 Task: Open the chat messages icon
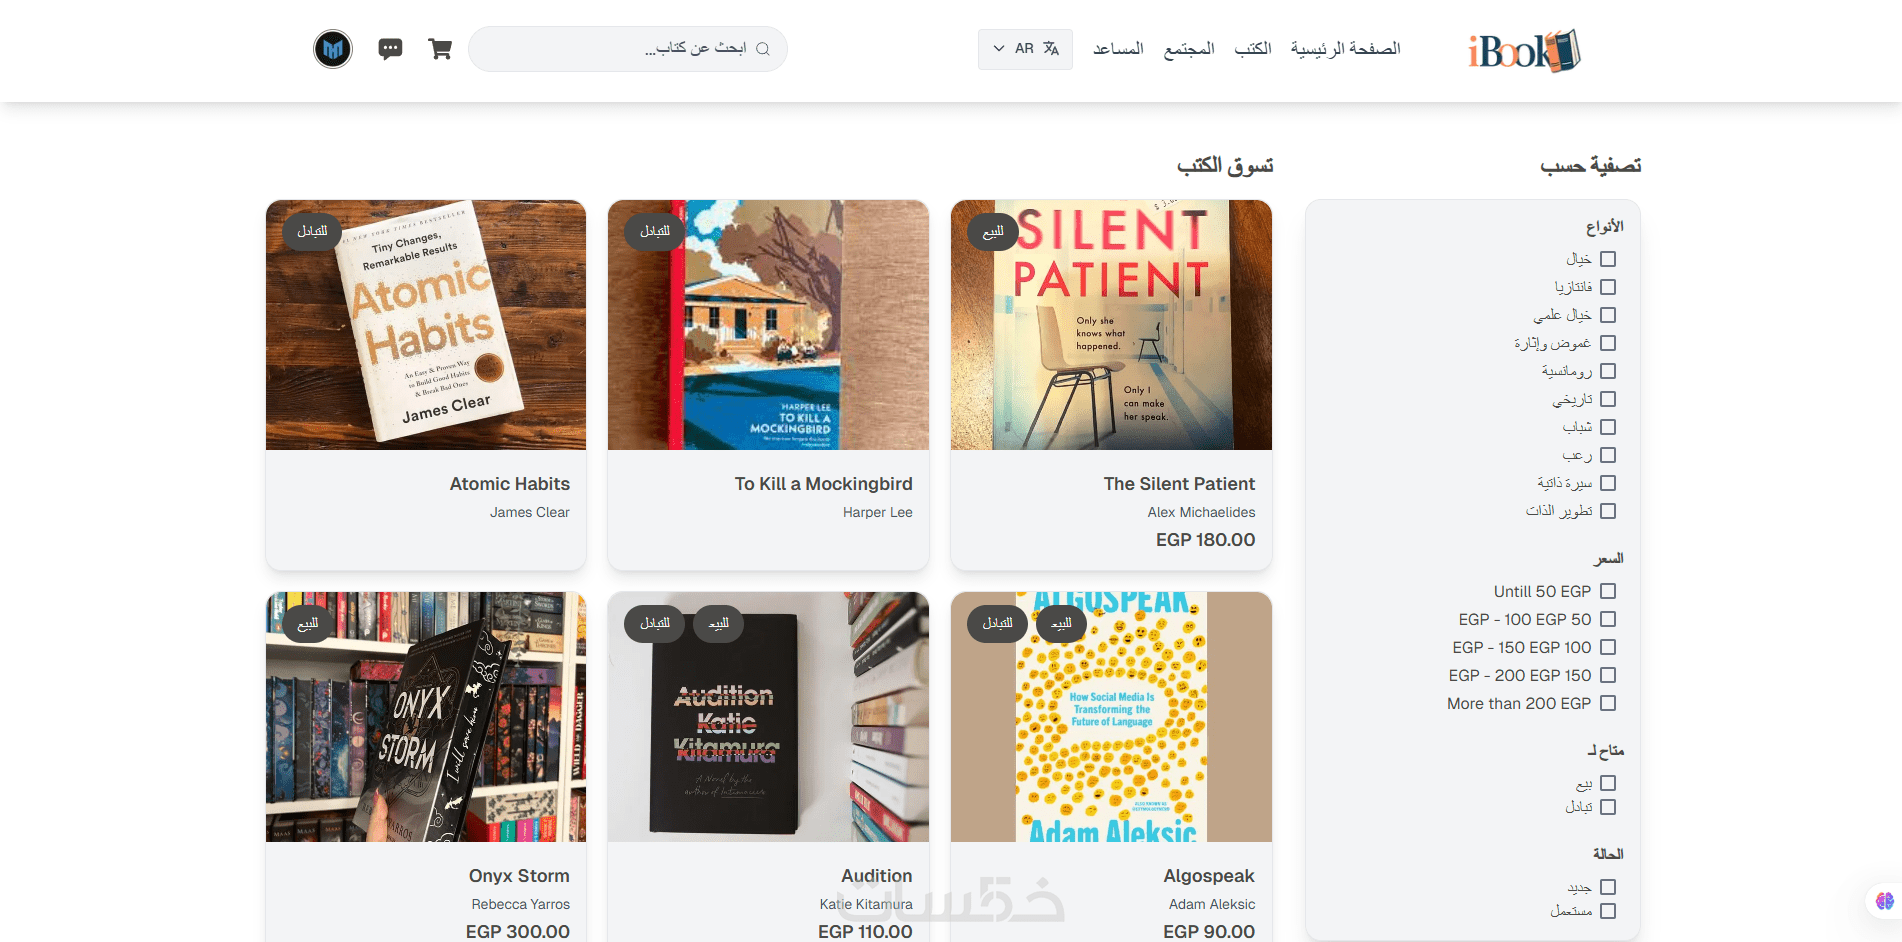(x=390, y=49)
